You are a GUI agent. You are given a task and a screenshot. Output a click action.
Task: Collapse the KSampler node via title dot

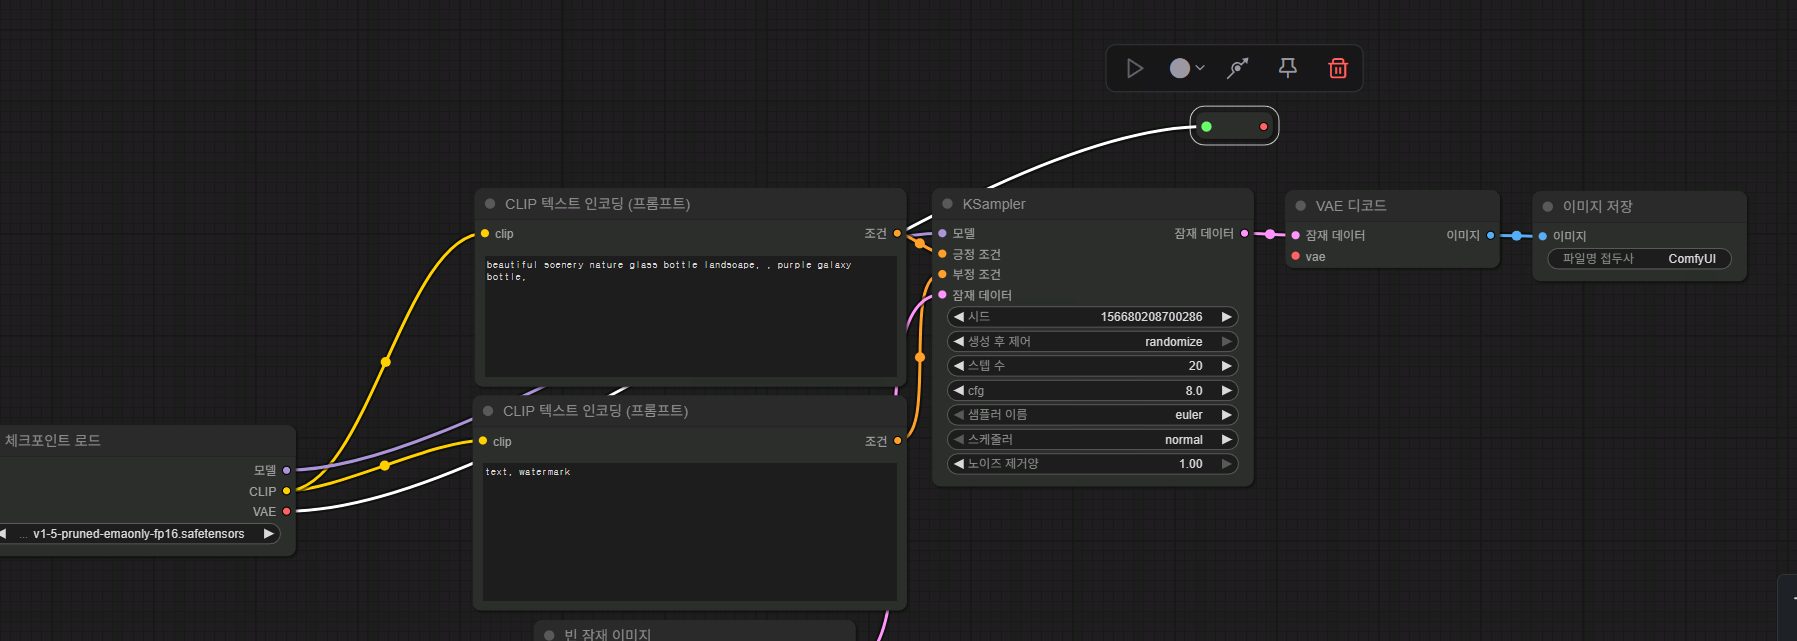tap(947, 204)
